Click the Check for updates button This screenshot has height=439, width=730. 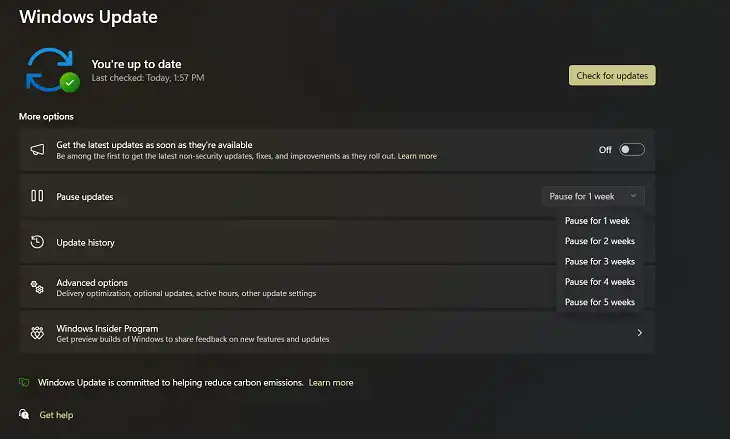[612, 75]
